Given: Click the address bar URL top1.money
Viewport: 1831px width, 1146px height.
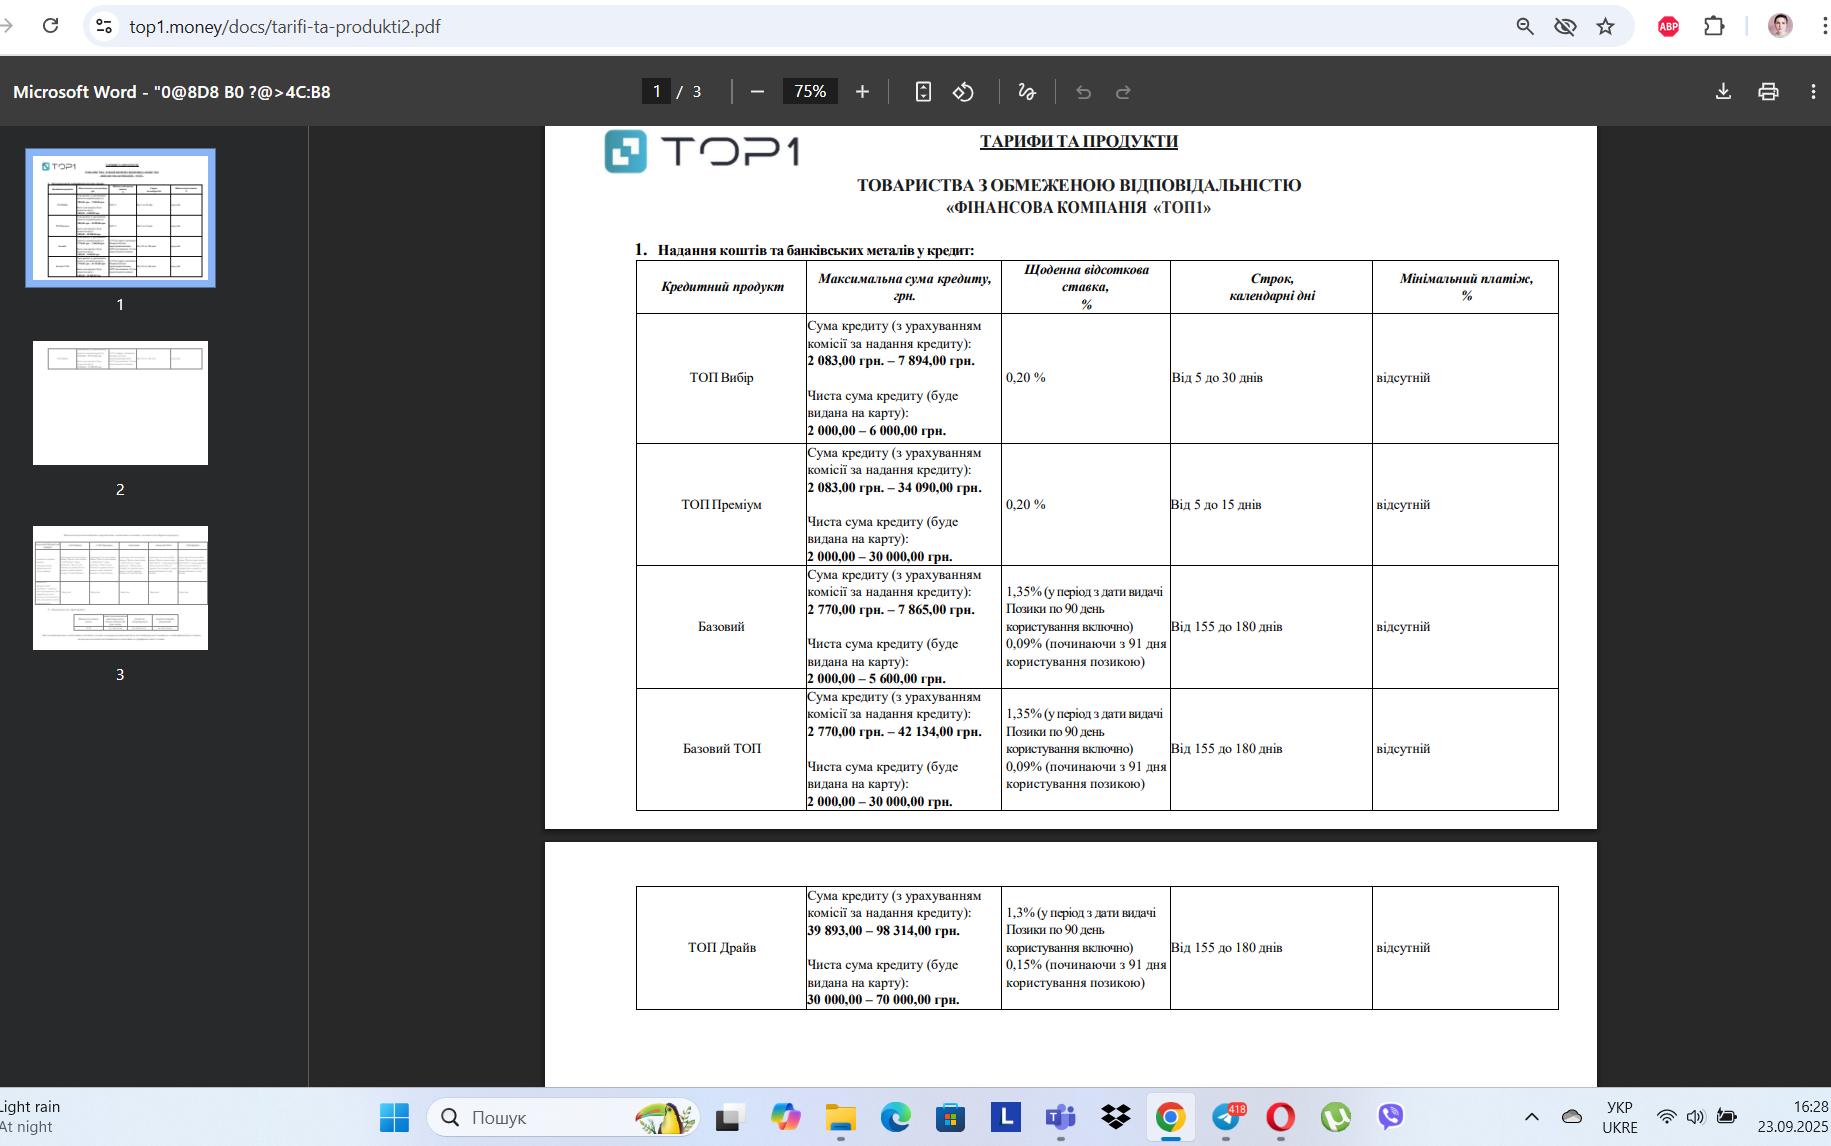Looking at the screenshot, I should [x=285, y=27].
